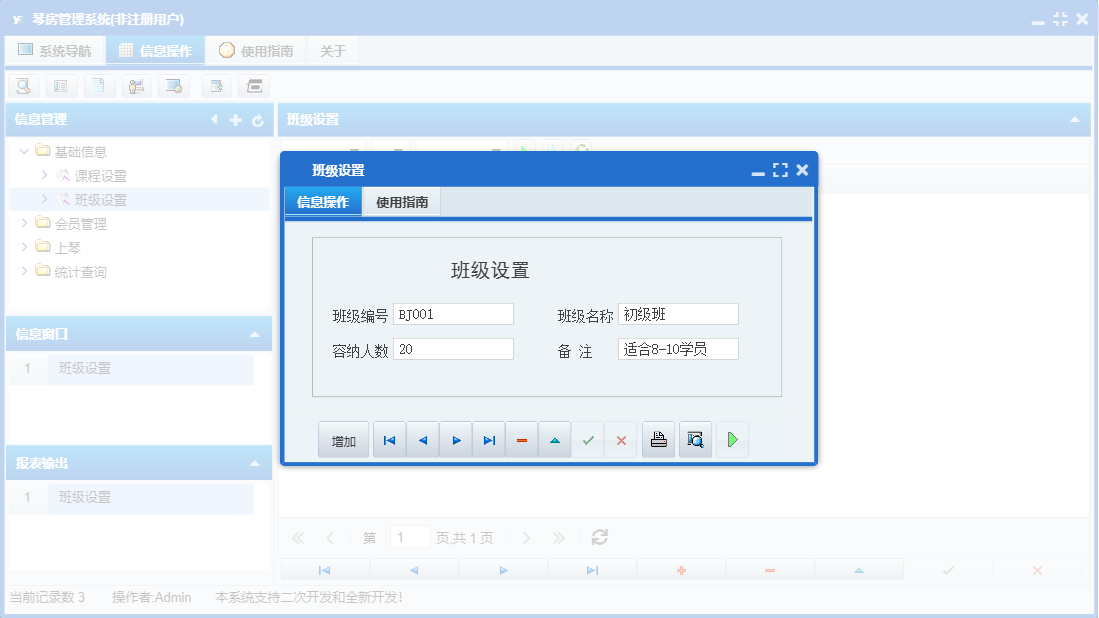Refresh the page list with the refresh icon
The height and width of the screenshot is (618, 1099).
[x=599, y=537]
